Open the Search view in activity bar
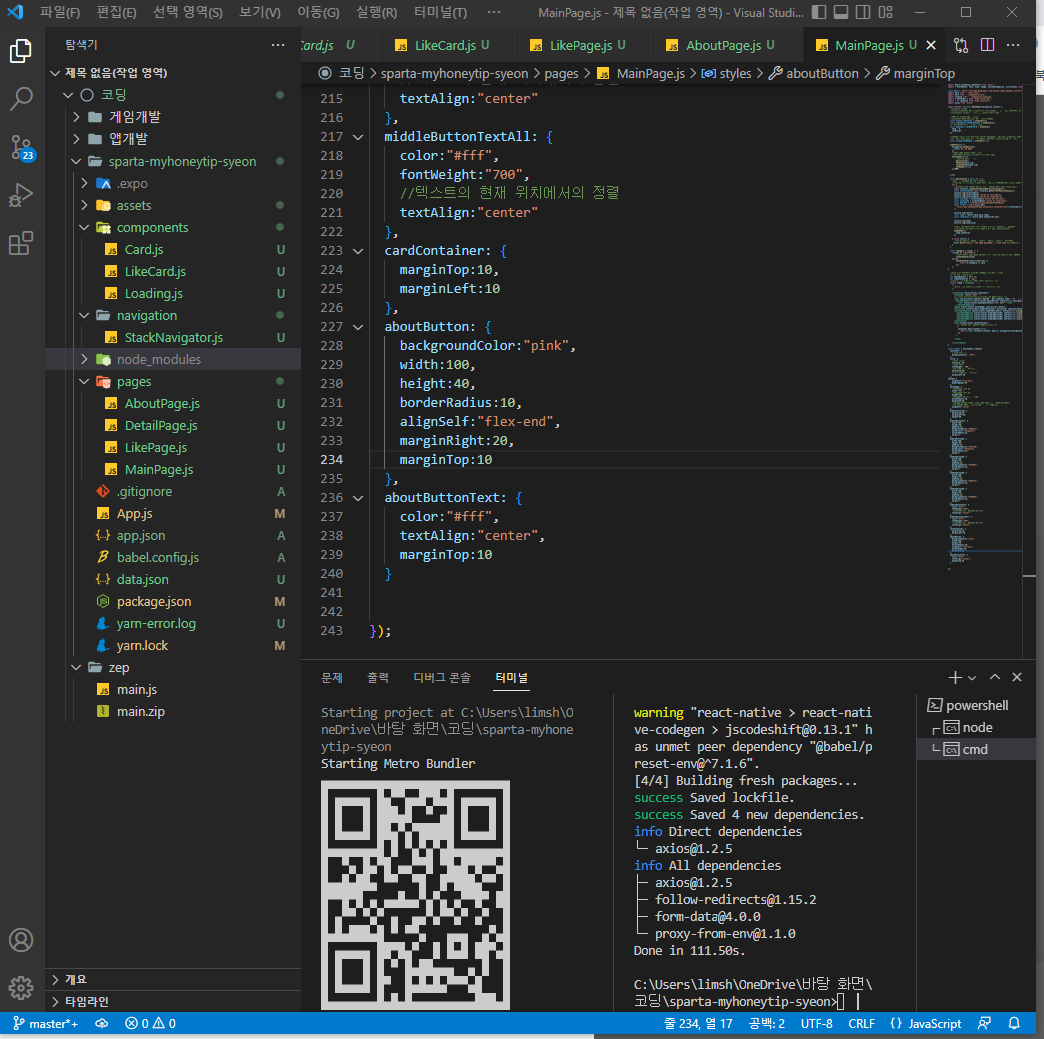Image resolution: width=1044 pixels, height=1039 pixels. 21,99
